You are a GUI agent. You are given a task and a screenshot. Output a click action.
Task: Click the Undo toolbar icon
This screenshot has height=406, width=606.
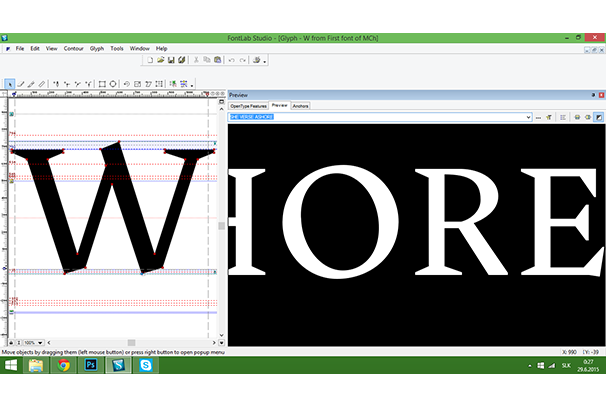tap(231, 60)
